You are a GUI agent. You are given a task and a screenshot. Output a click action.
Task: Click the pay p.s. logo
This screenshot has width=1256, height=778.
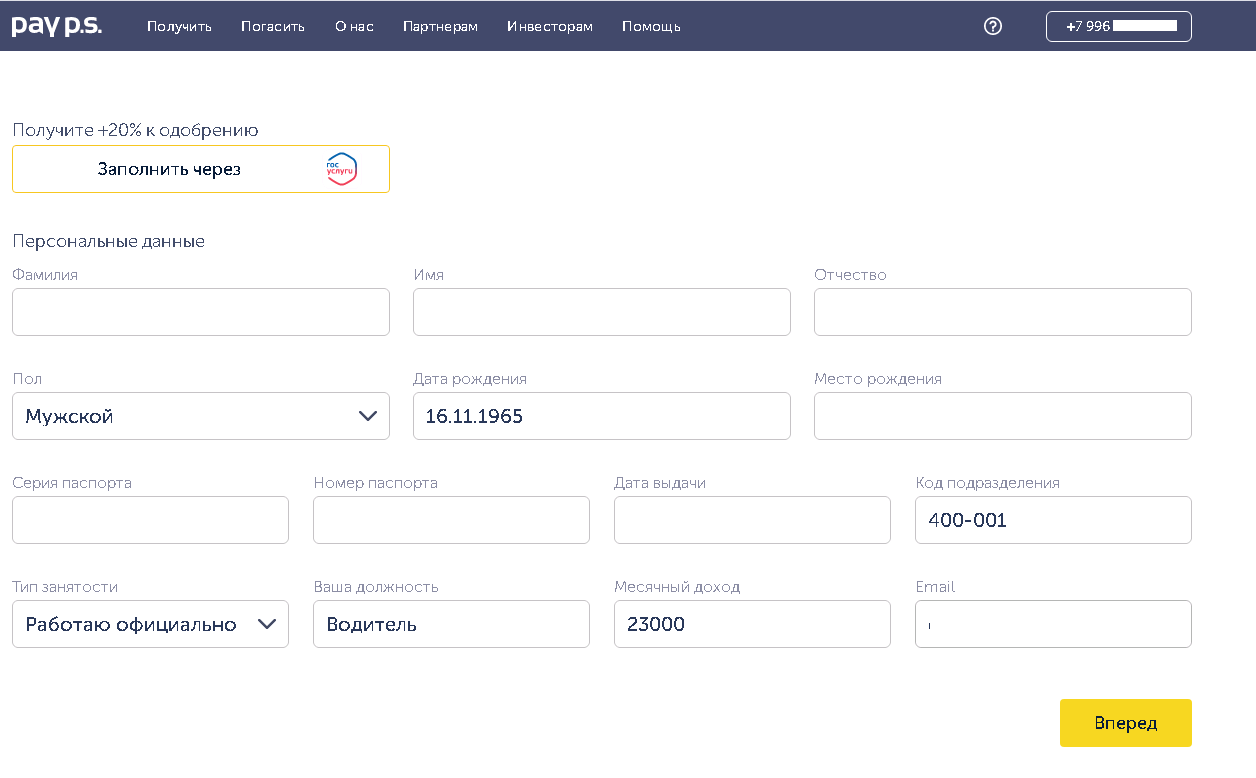point(56,26)
